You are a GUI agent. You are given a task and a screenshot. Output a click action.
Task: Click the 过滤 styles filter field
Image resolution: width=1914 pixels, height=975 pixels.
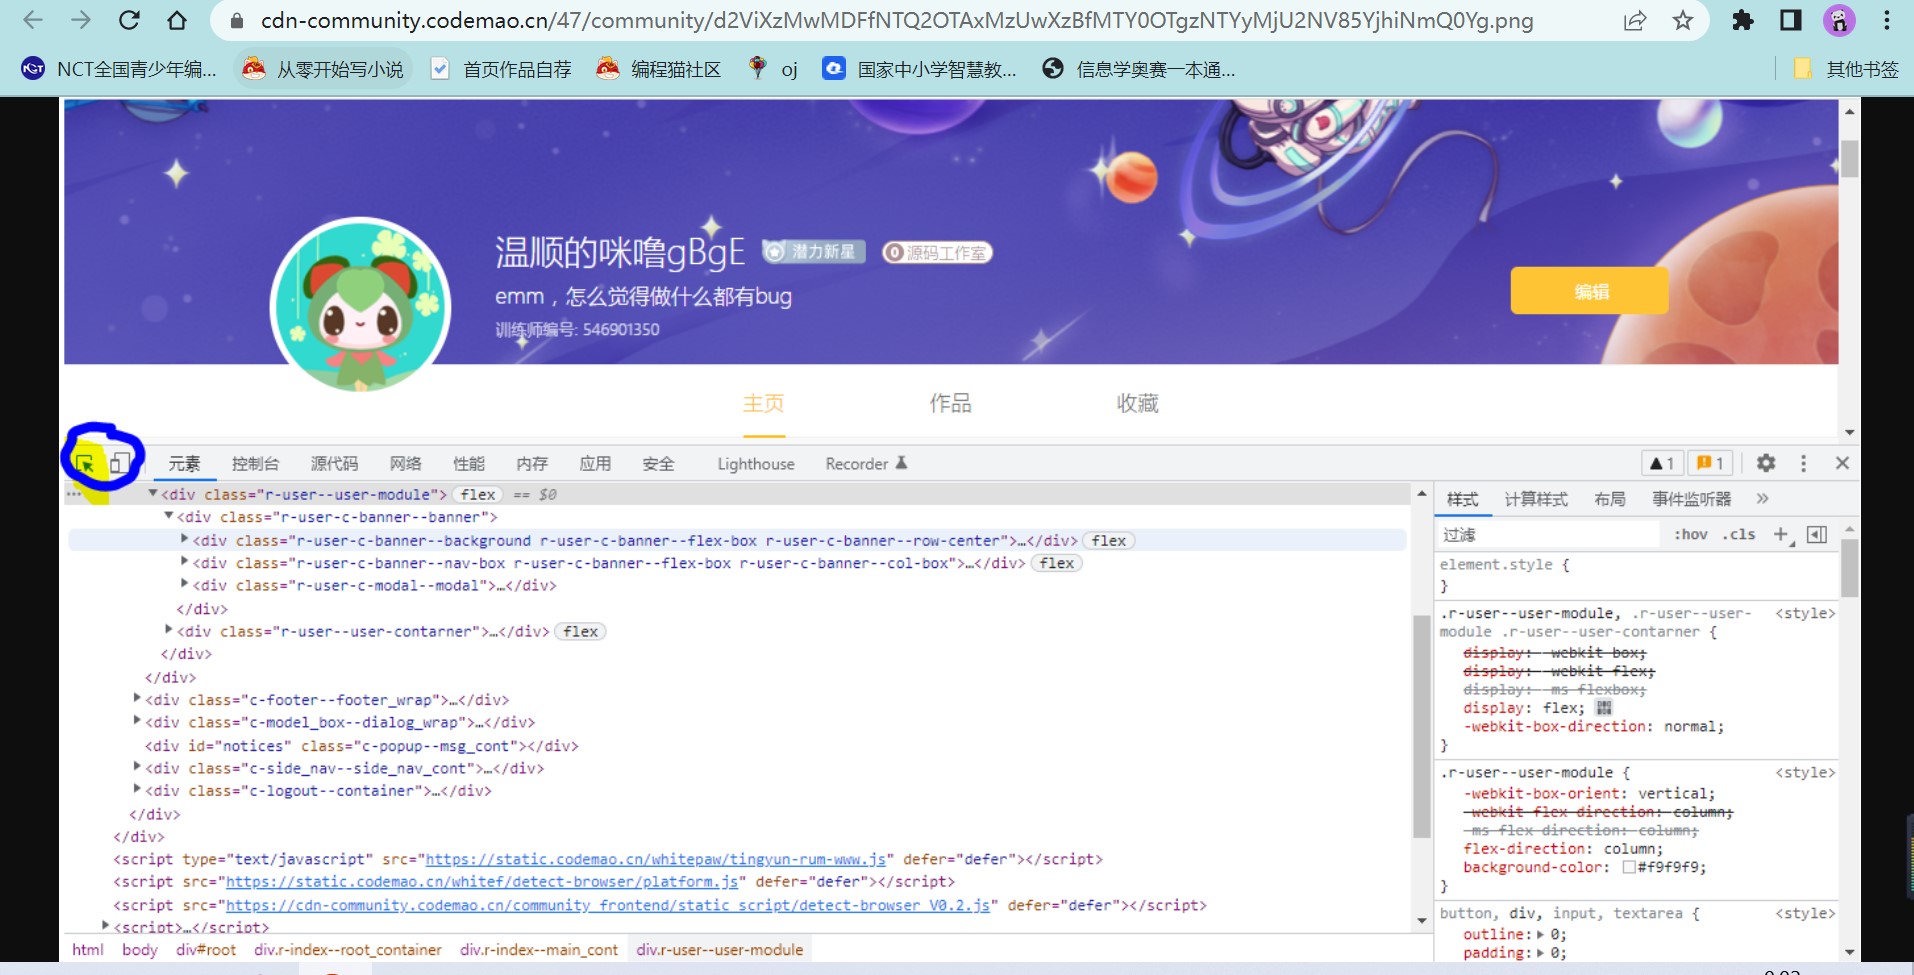click(1548, 535)
